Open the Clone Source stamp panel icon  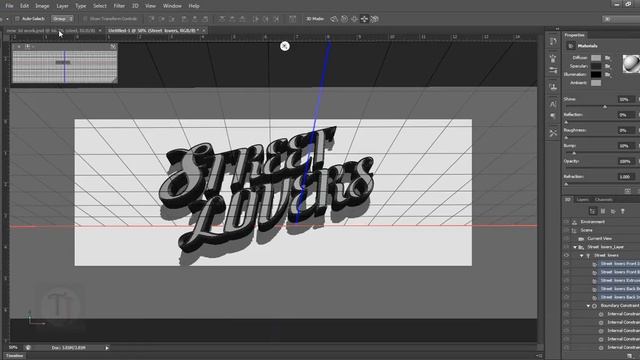[x=553, y=87]
